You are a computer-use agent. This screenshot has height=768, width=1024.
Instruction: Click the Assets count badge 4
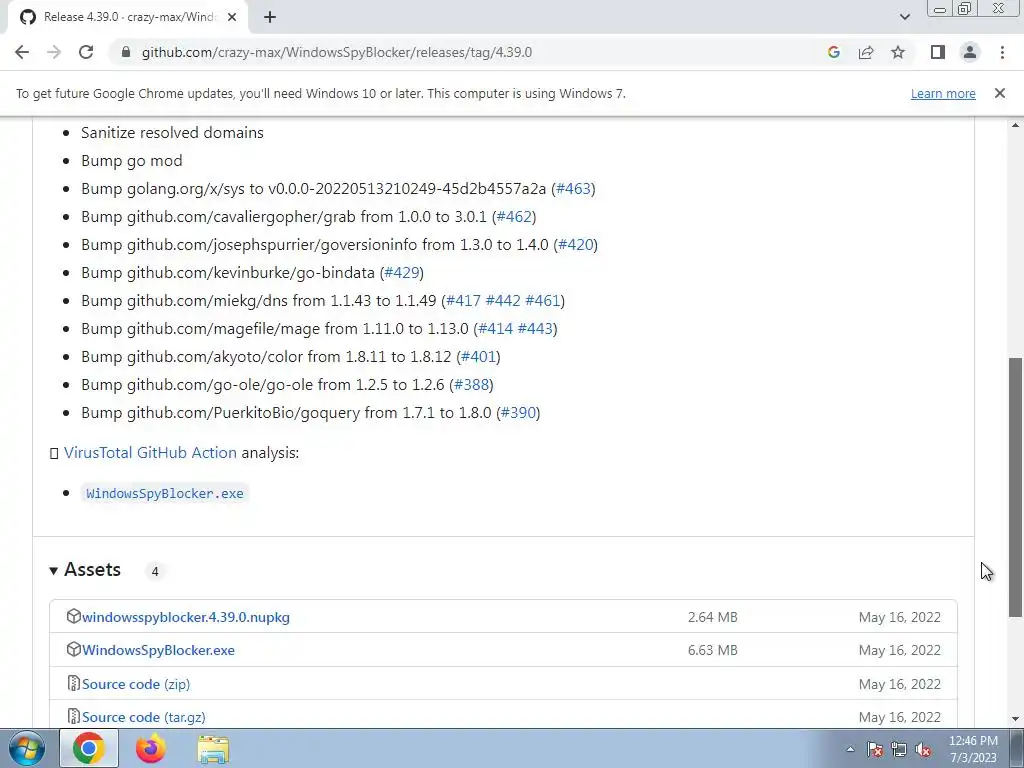click(x=155, y=571)
